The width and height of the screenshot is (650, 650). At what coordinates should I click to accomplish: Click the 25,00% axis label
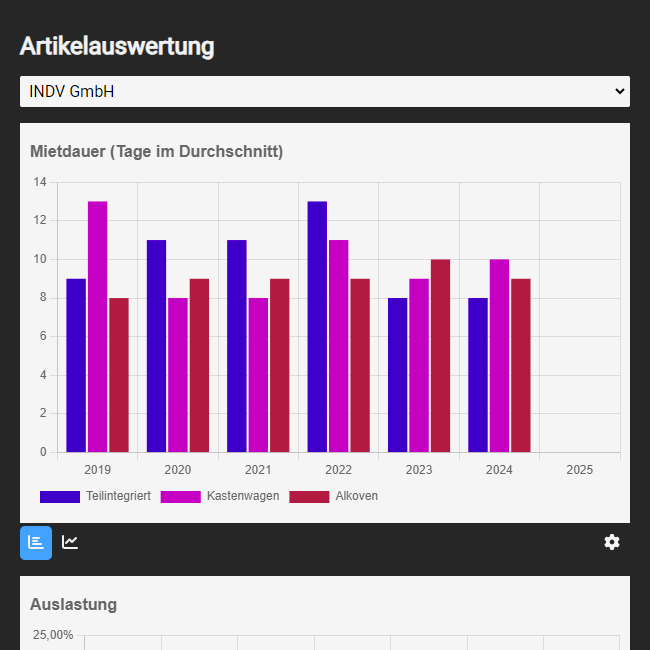tap(53, 635)
